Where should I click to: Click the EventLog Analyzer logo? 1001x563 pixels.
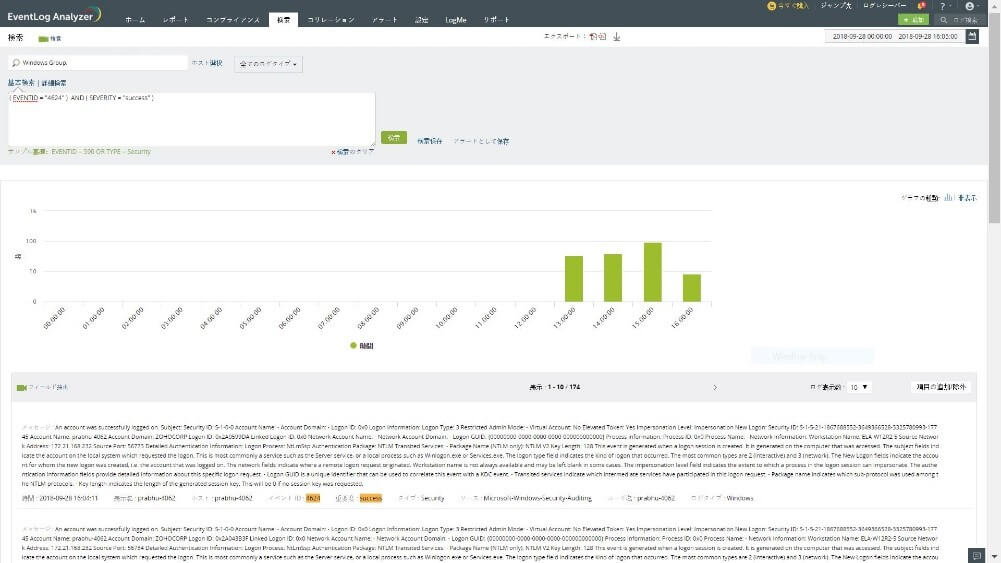(x=54, y=15)
